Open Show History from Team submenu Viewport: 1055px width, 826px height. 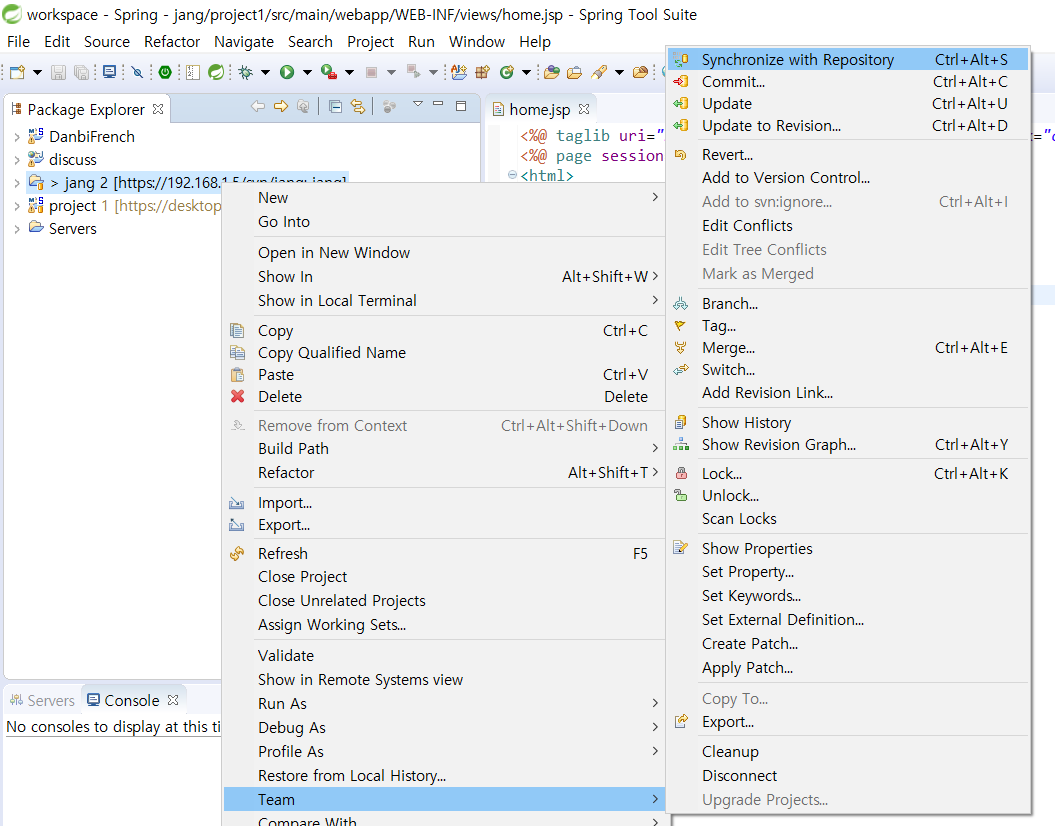[848, 422]
